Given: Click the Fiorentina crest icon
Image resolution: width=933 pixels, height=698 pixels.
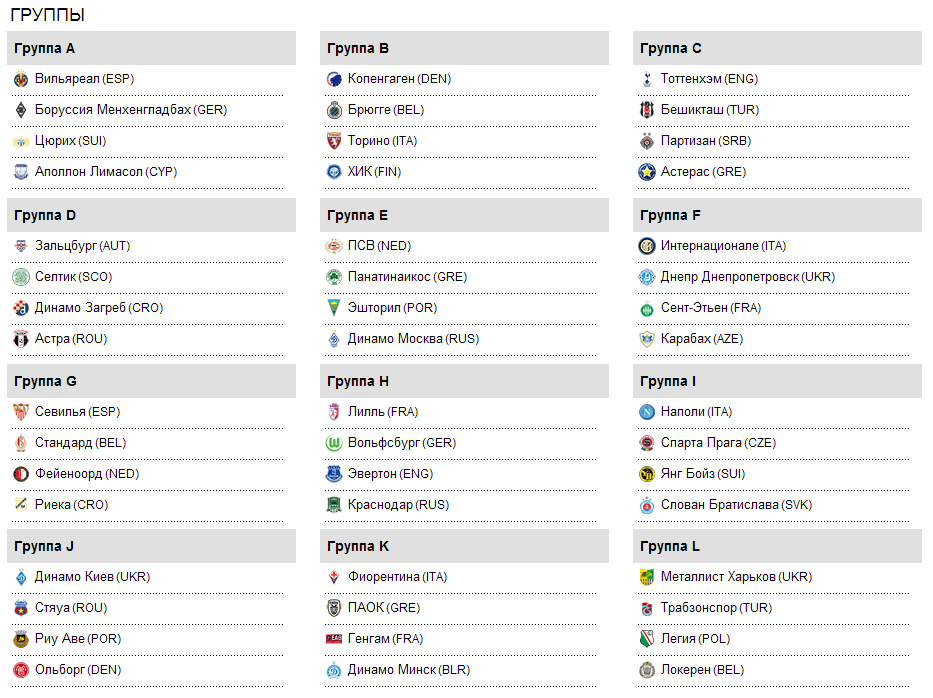Looking at the screenshot, I should pyautogui.click(x=334, y=577).
